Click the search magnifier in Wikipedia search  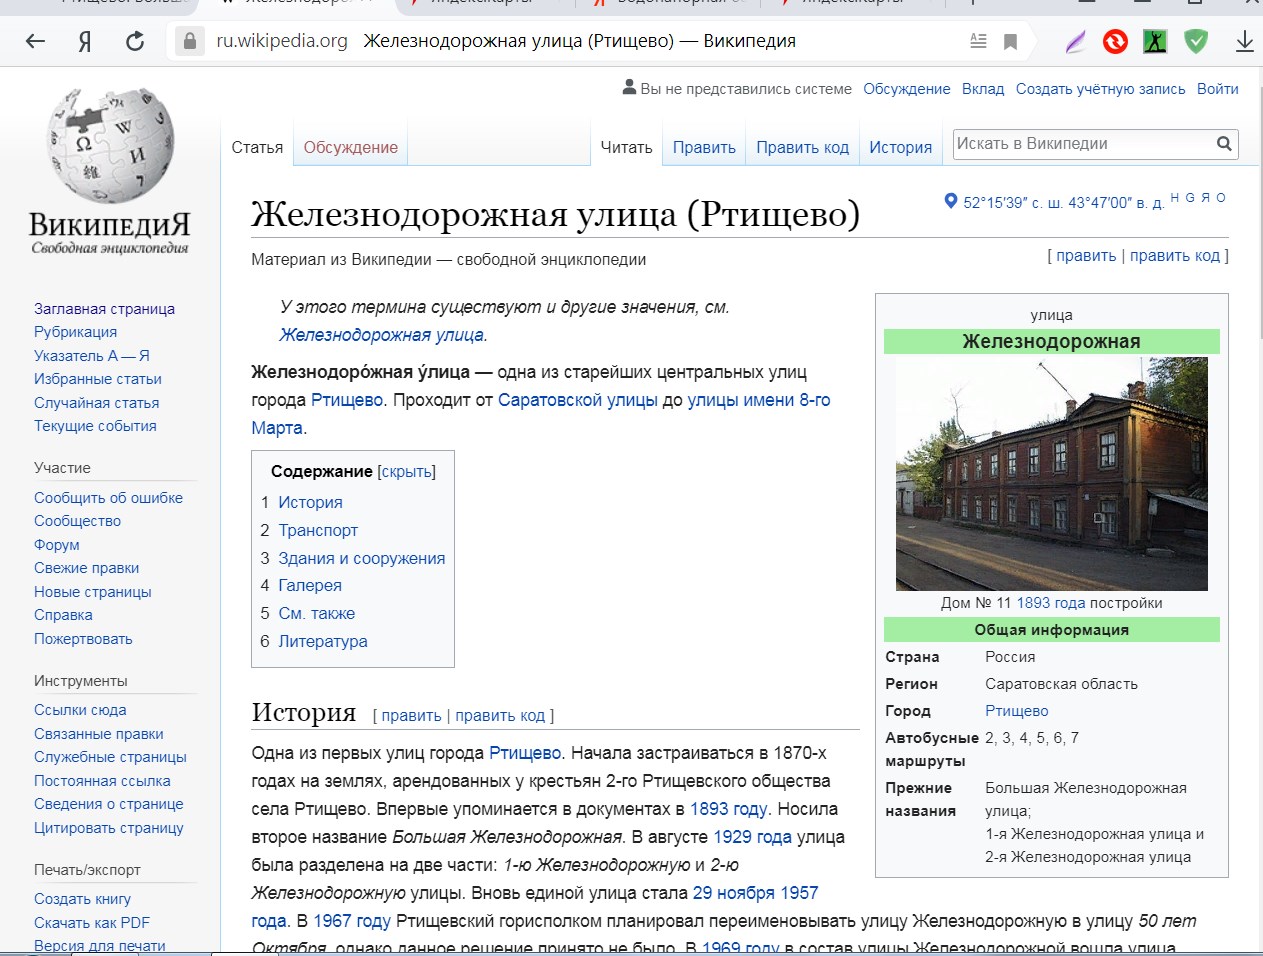(1224, 144)
